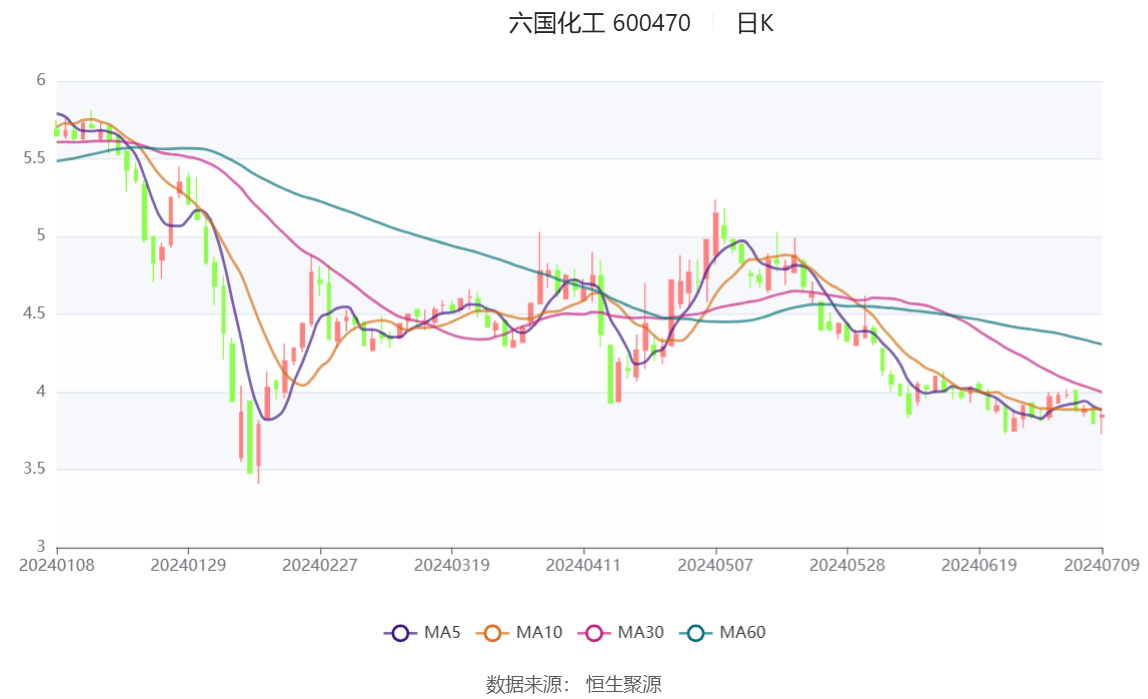Click the 20240227 date axis label
Image resolution: width=1148 pixels, height=699 pixels.
(x=320, y=565)
